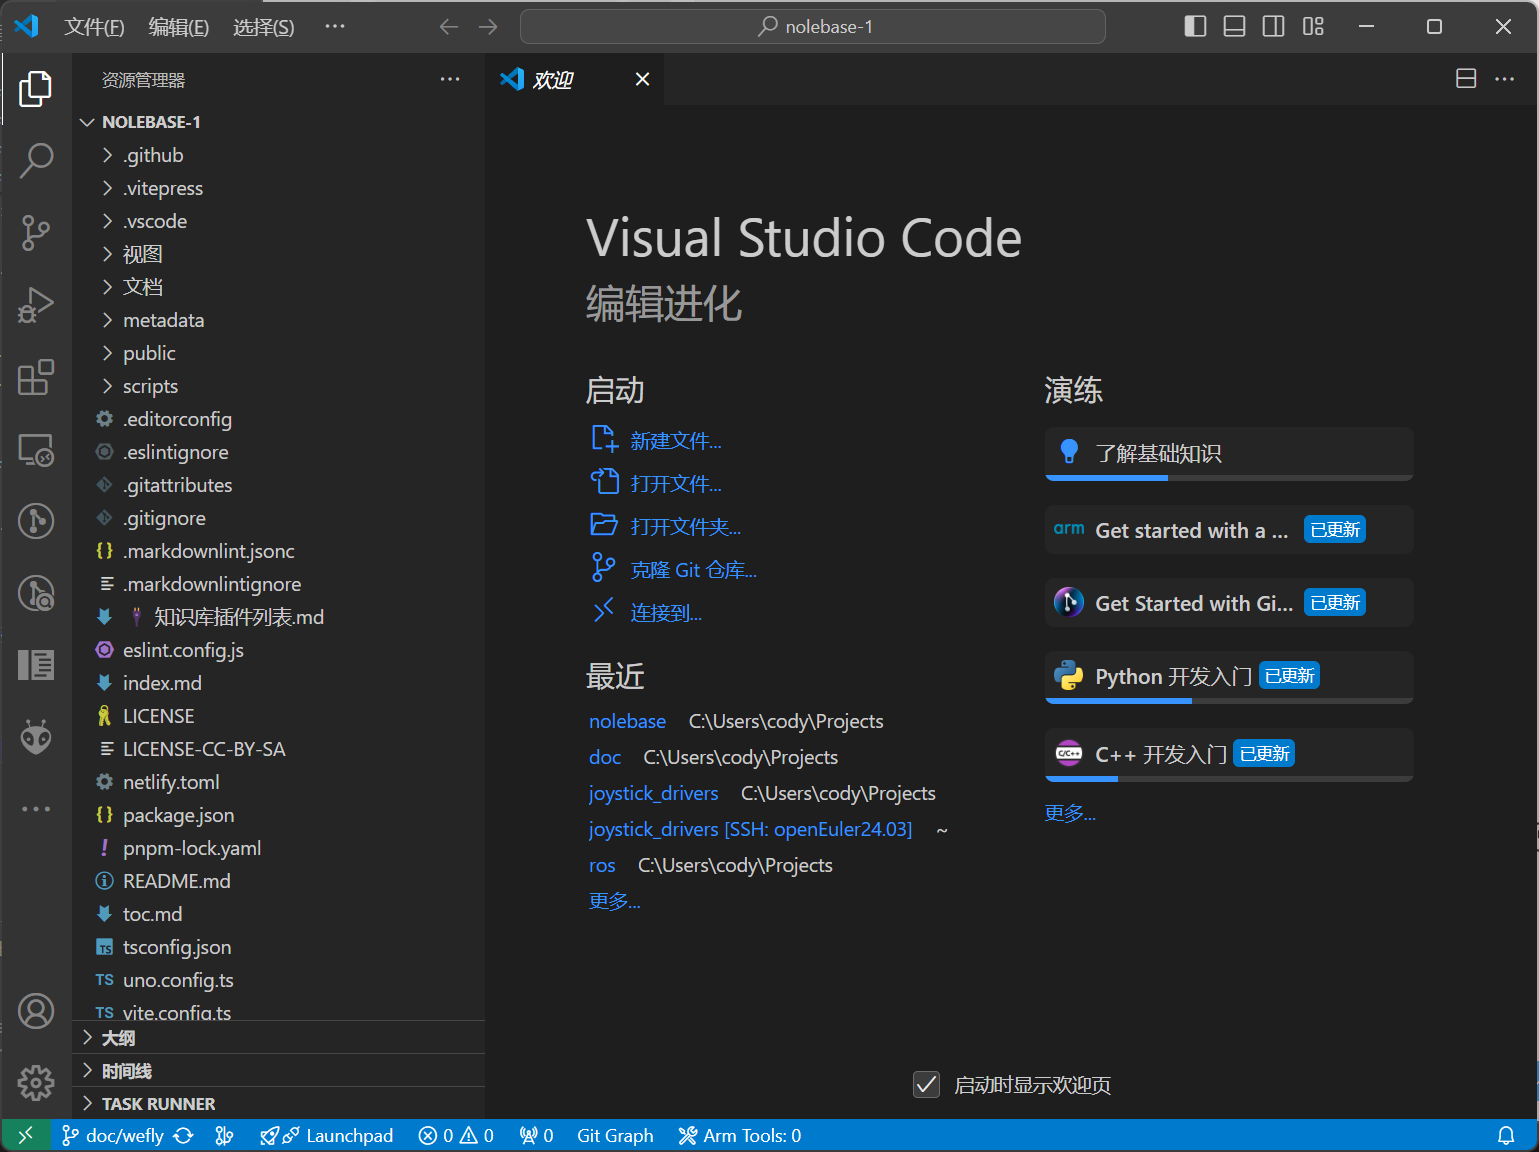This screenshot has height=1152, width=1539.
Task: Open Run and Debug view
Action: (36, 305)
